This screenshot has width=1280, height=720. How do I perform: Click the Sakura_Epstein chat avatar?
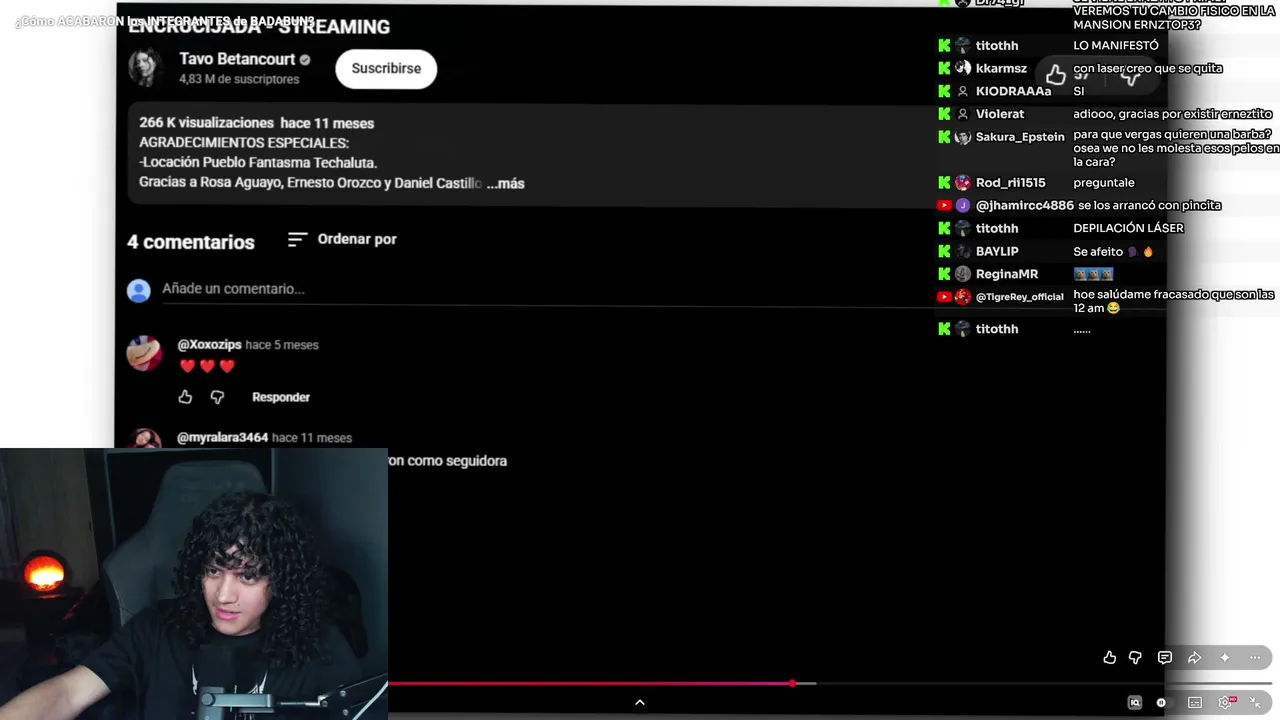click(963, 137)
